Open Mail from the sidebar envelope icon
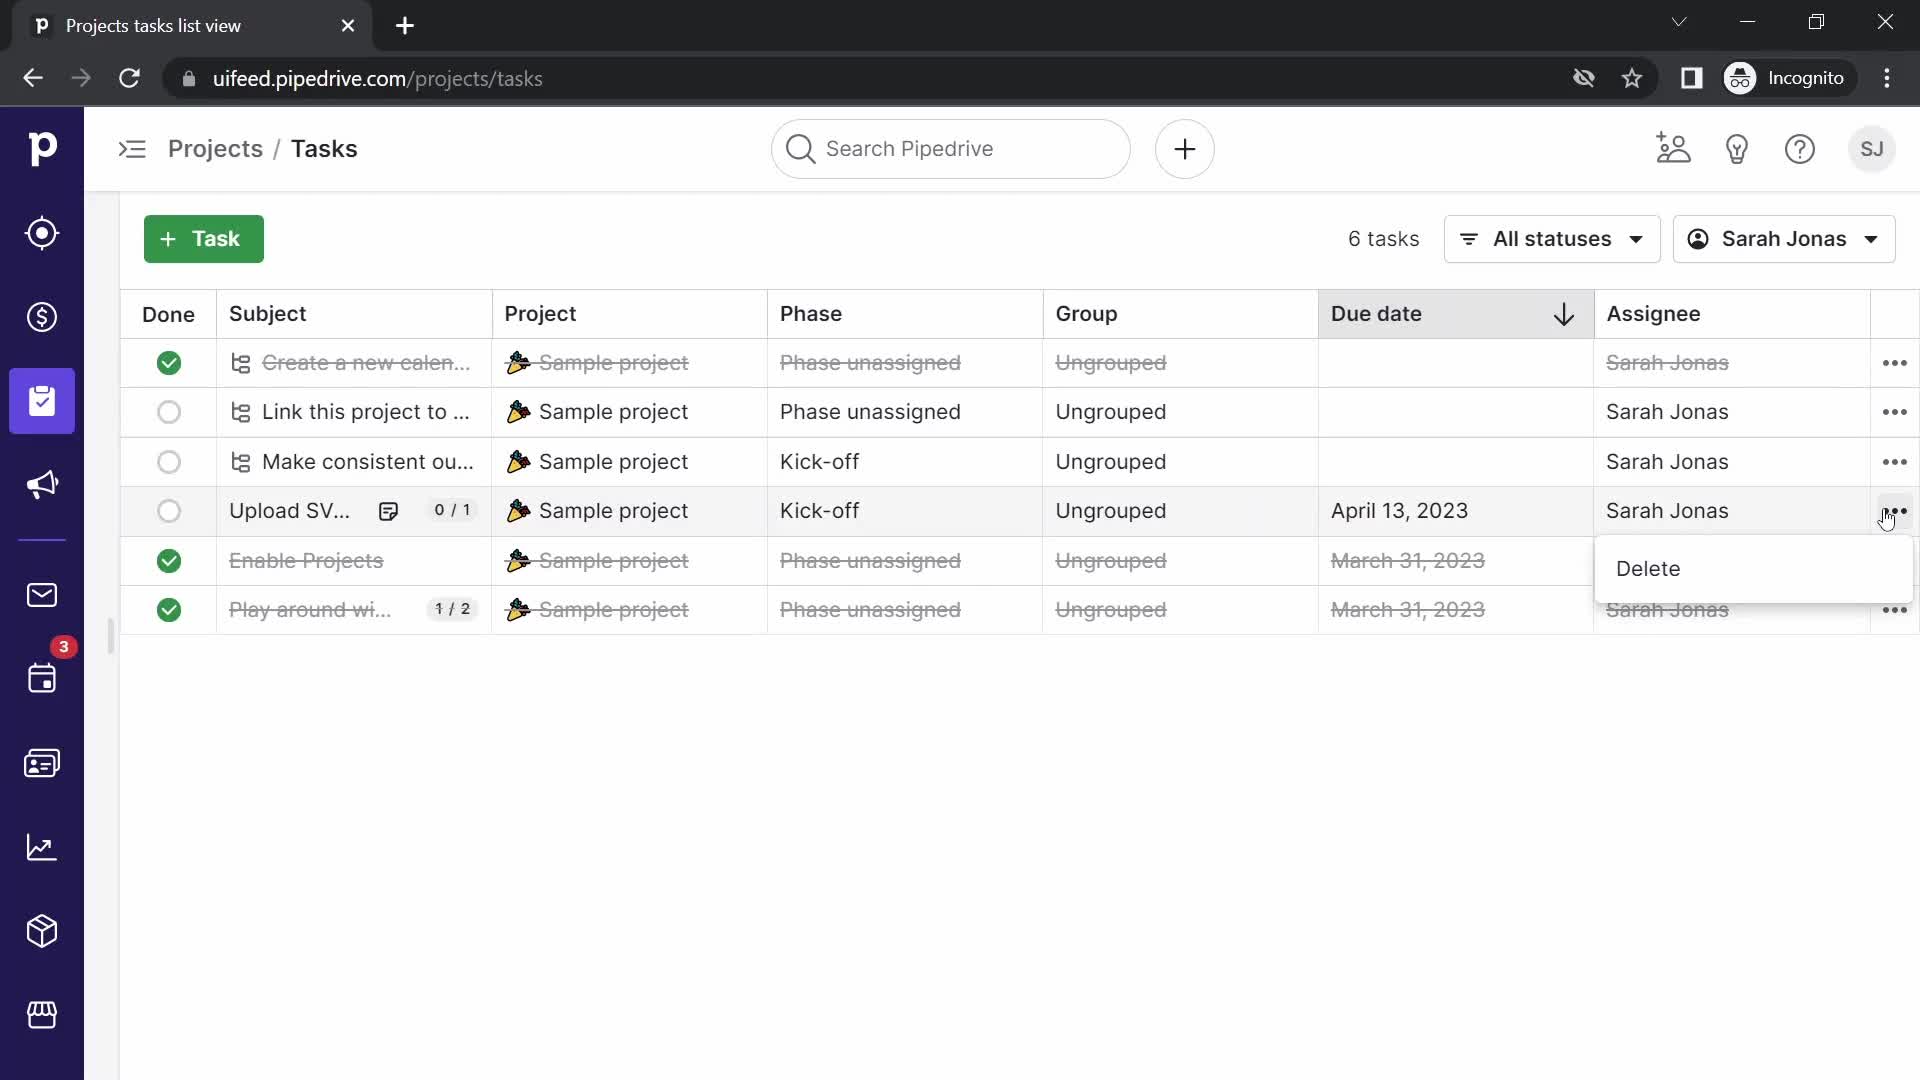The image size is (1920, 1080). click(x=42, y=595)
